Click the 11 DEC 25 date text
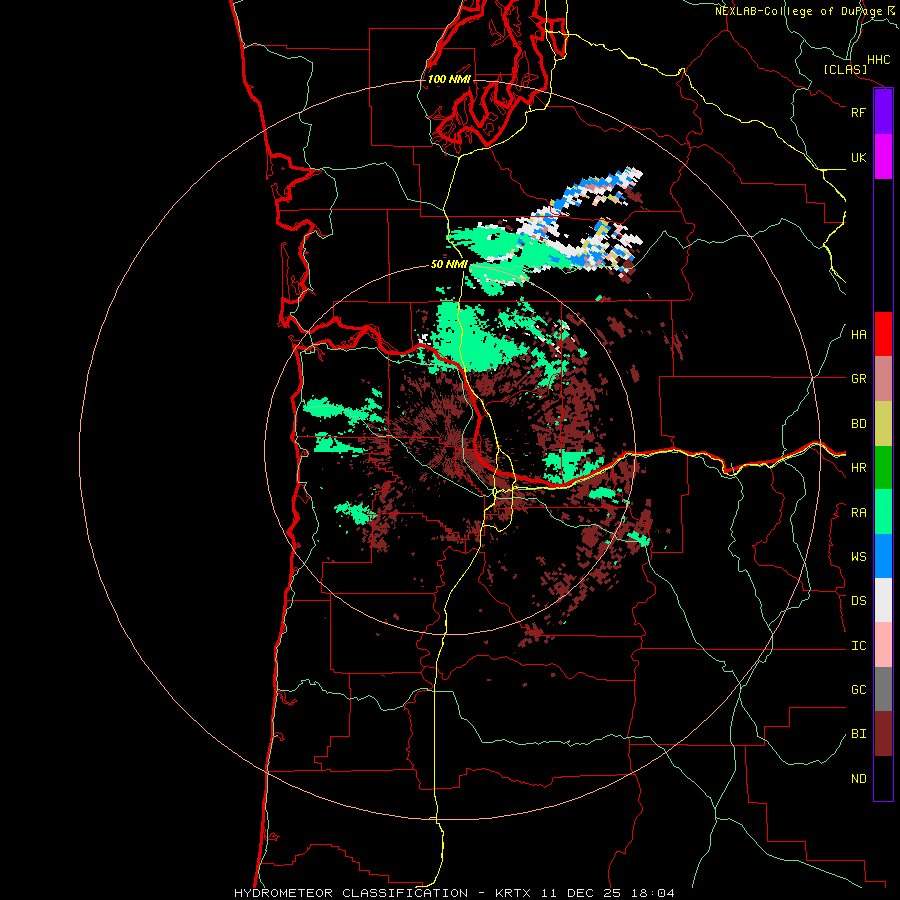This screenshot has height=900, width=900. 580,893
